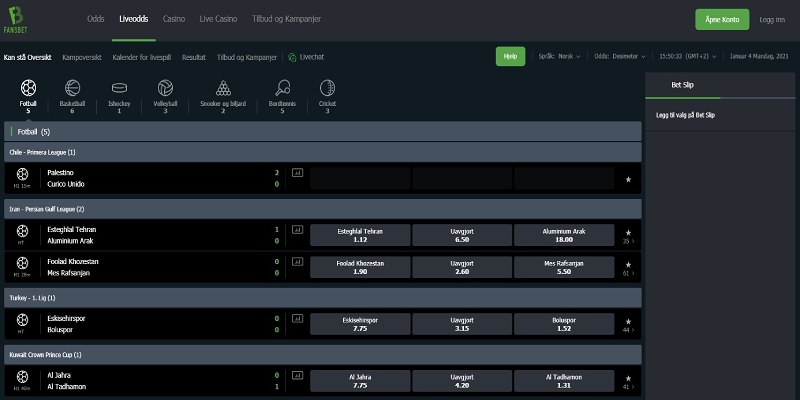Expand 61 more markets for Foolad match
This screenshot has height=400, width=800.
coord(629,273)
